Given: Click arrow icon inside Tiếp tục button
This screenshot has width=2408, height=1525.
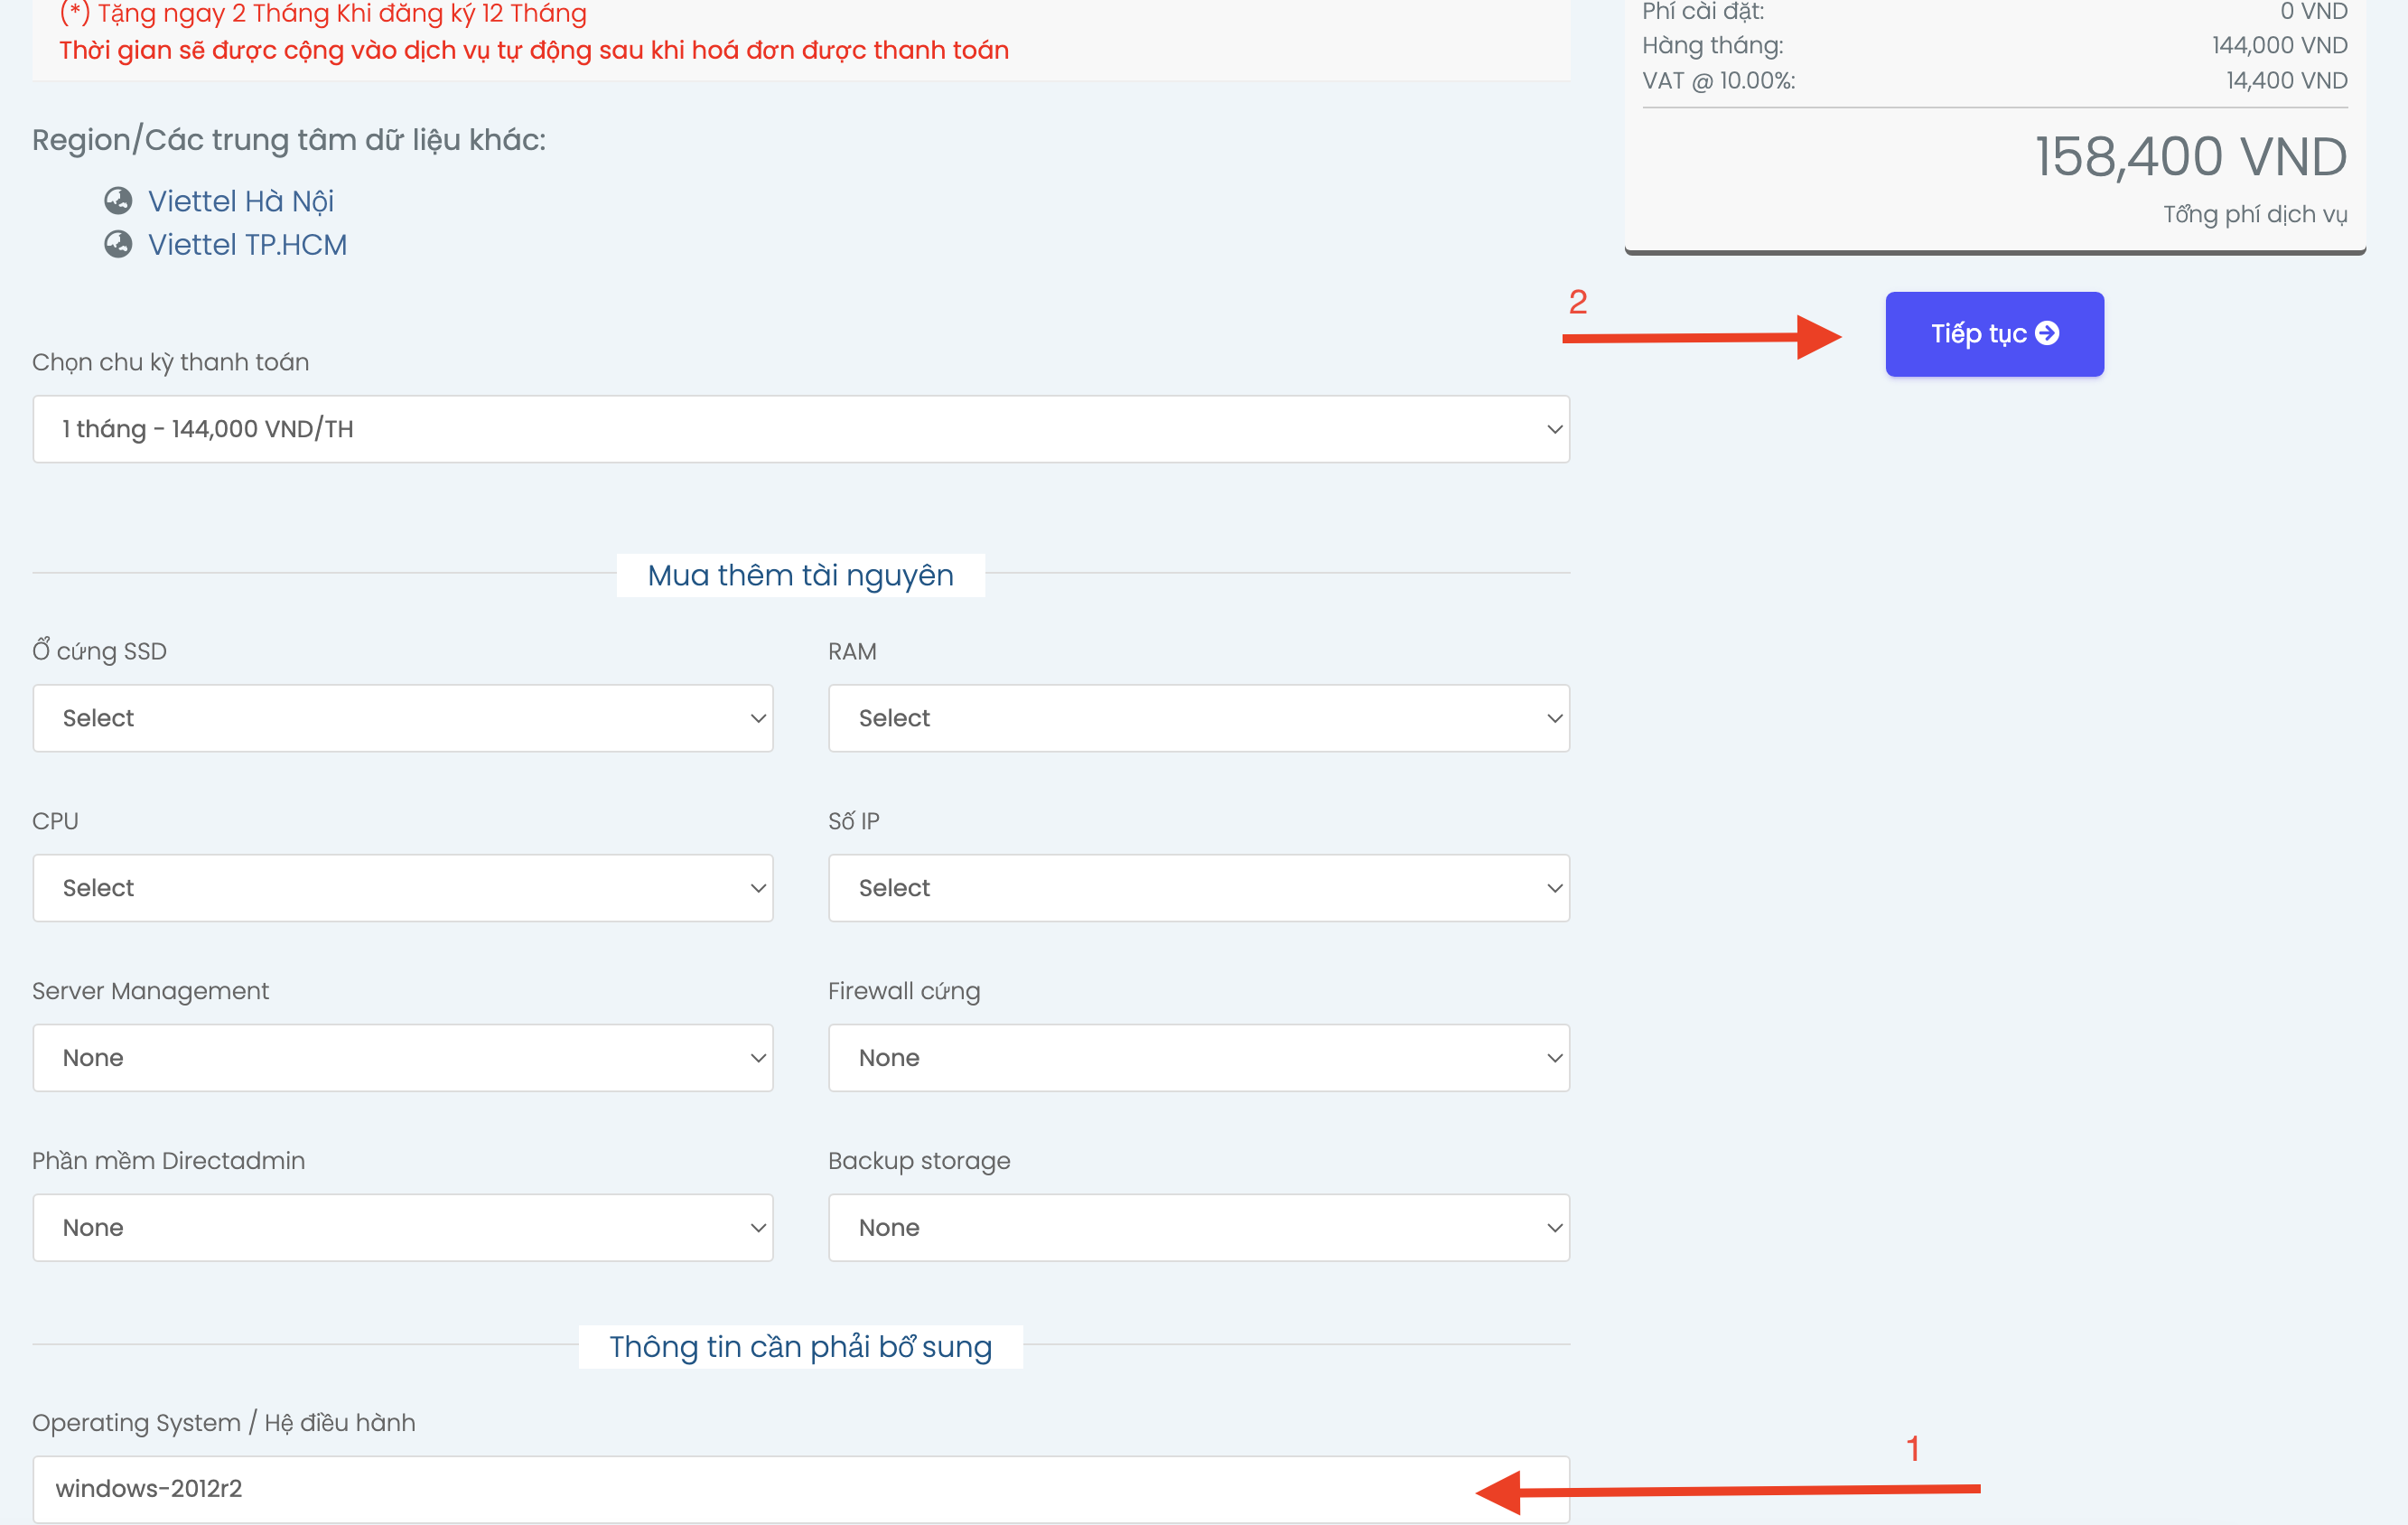Looking at the screenshot, I should (2047, 333).
